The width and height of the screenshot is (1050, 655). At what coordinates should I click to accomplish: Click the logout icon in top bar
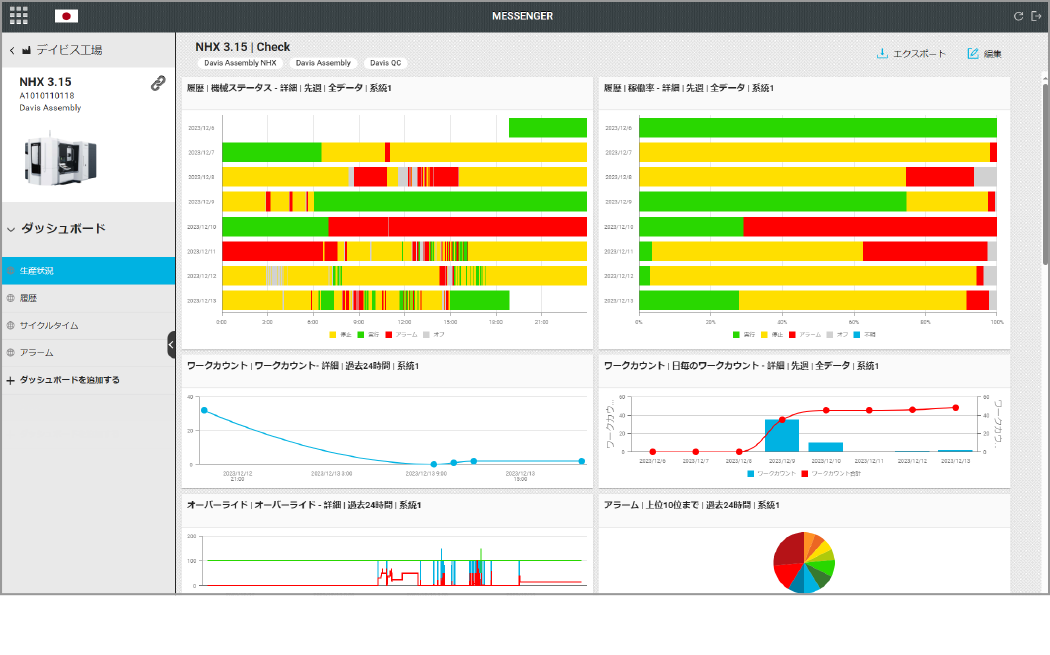pyautogui.click(x=1036, y=16)
